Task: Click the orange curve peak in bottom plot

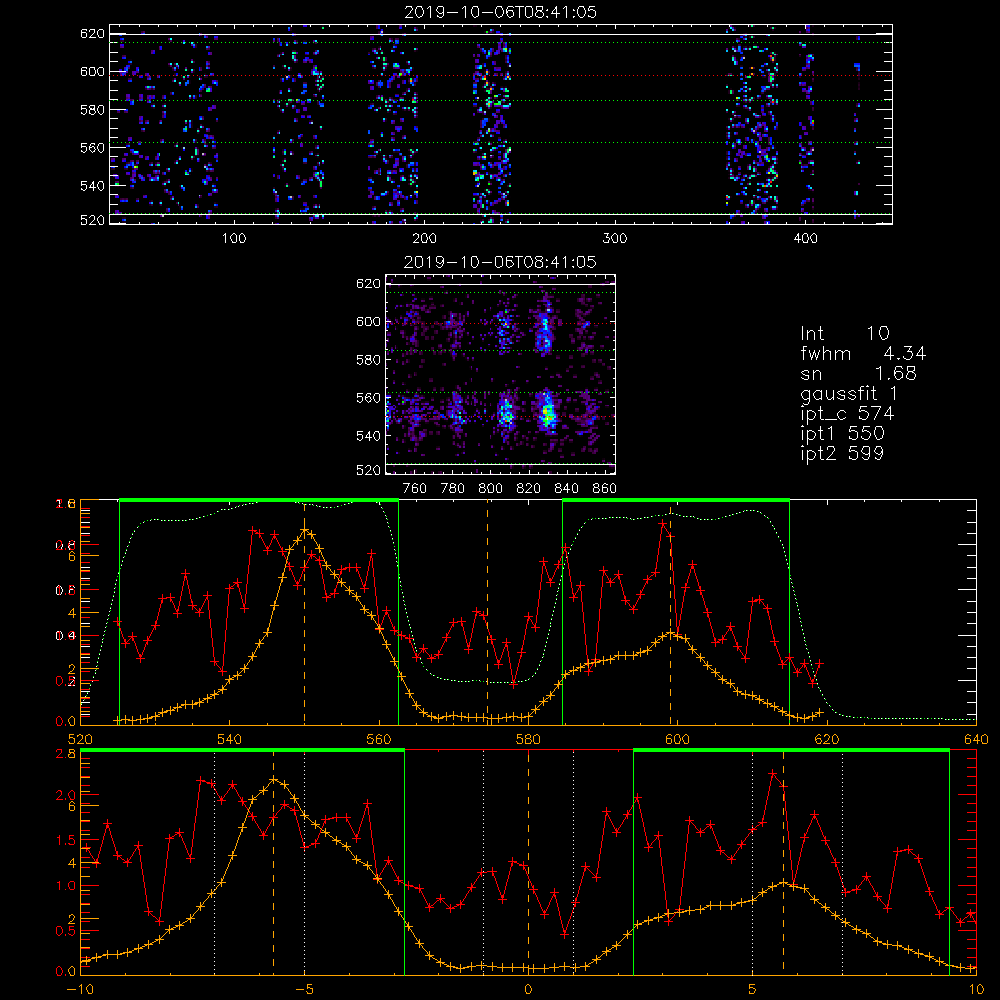Action: [274, 779]
